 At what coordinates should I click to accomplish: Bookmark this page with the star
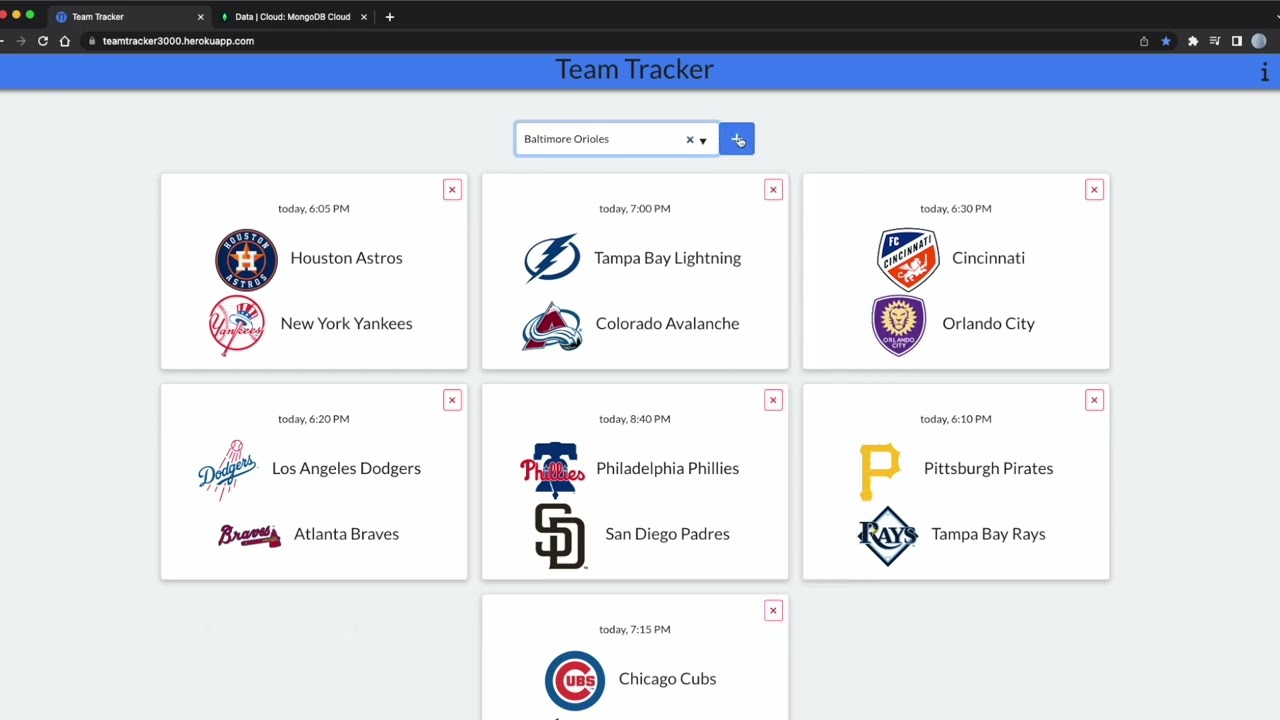[x=1165, y=41]
